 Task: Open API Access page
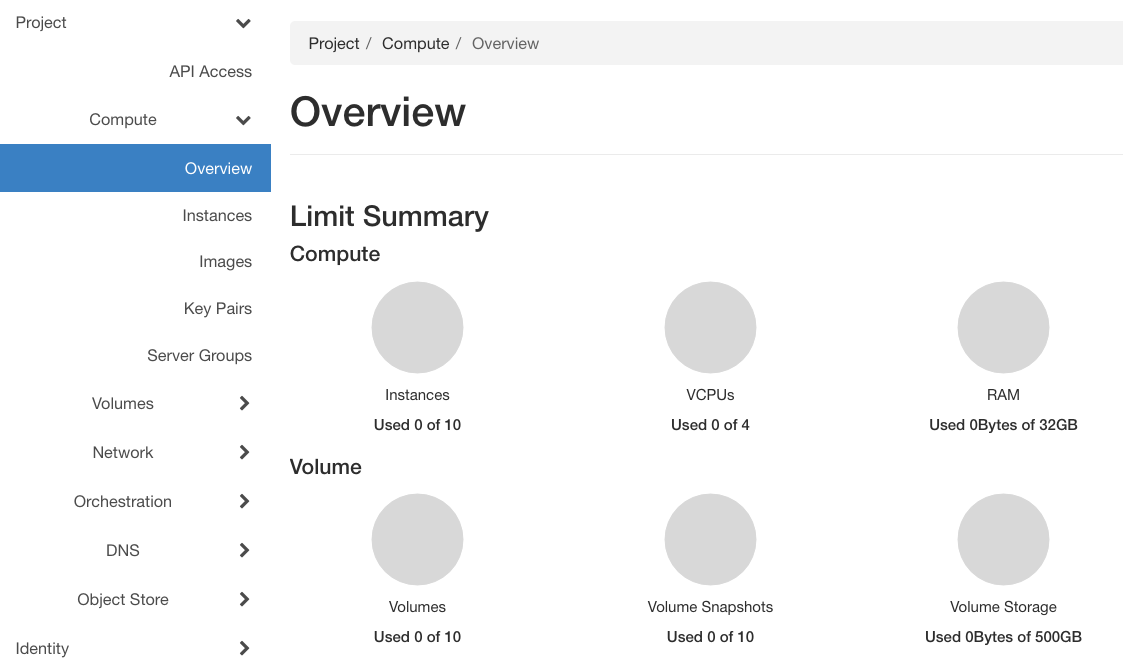tap(210, 72)
